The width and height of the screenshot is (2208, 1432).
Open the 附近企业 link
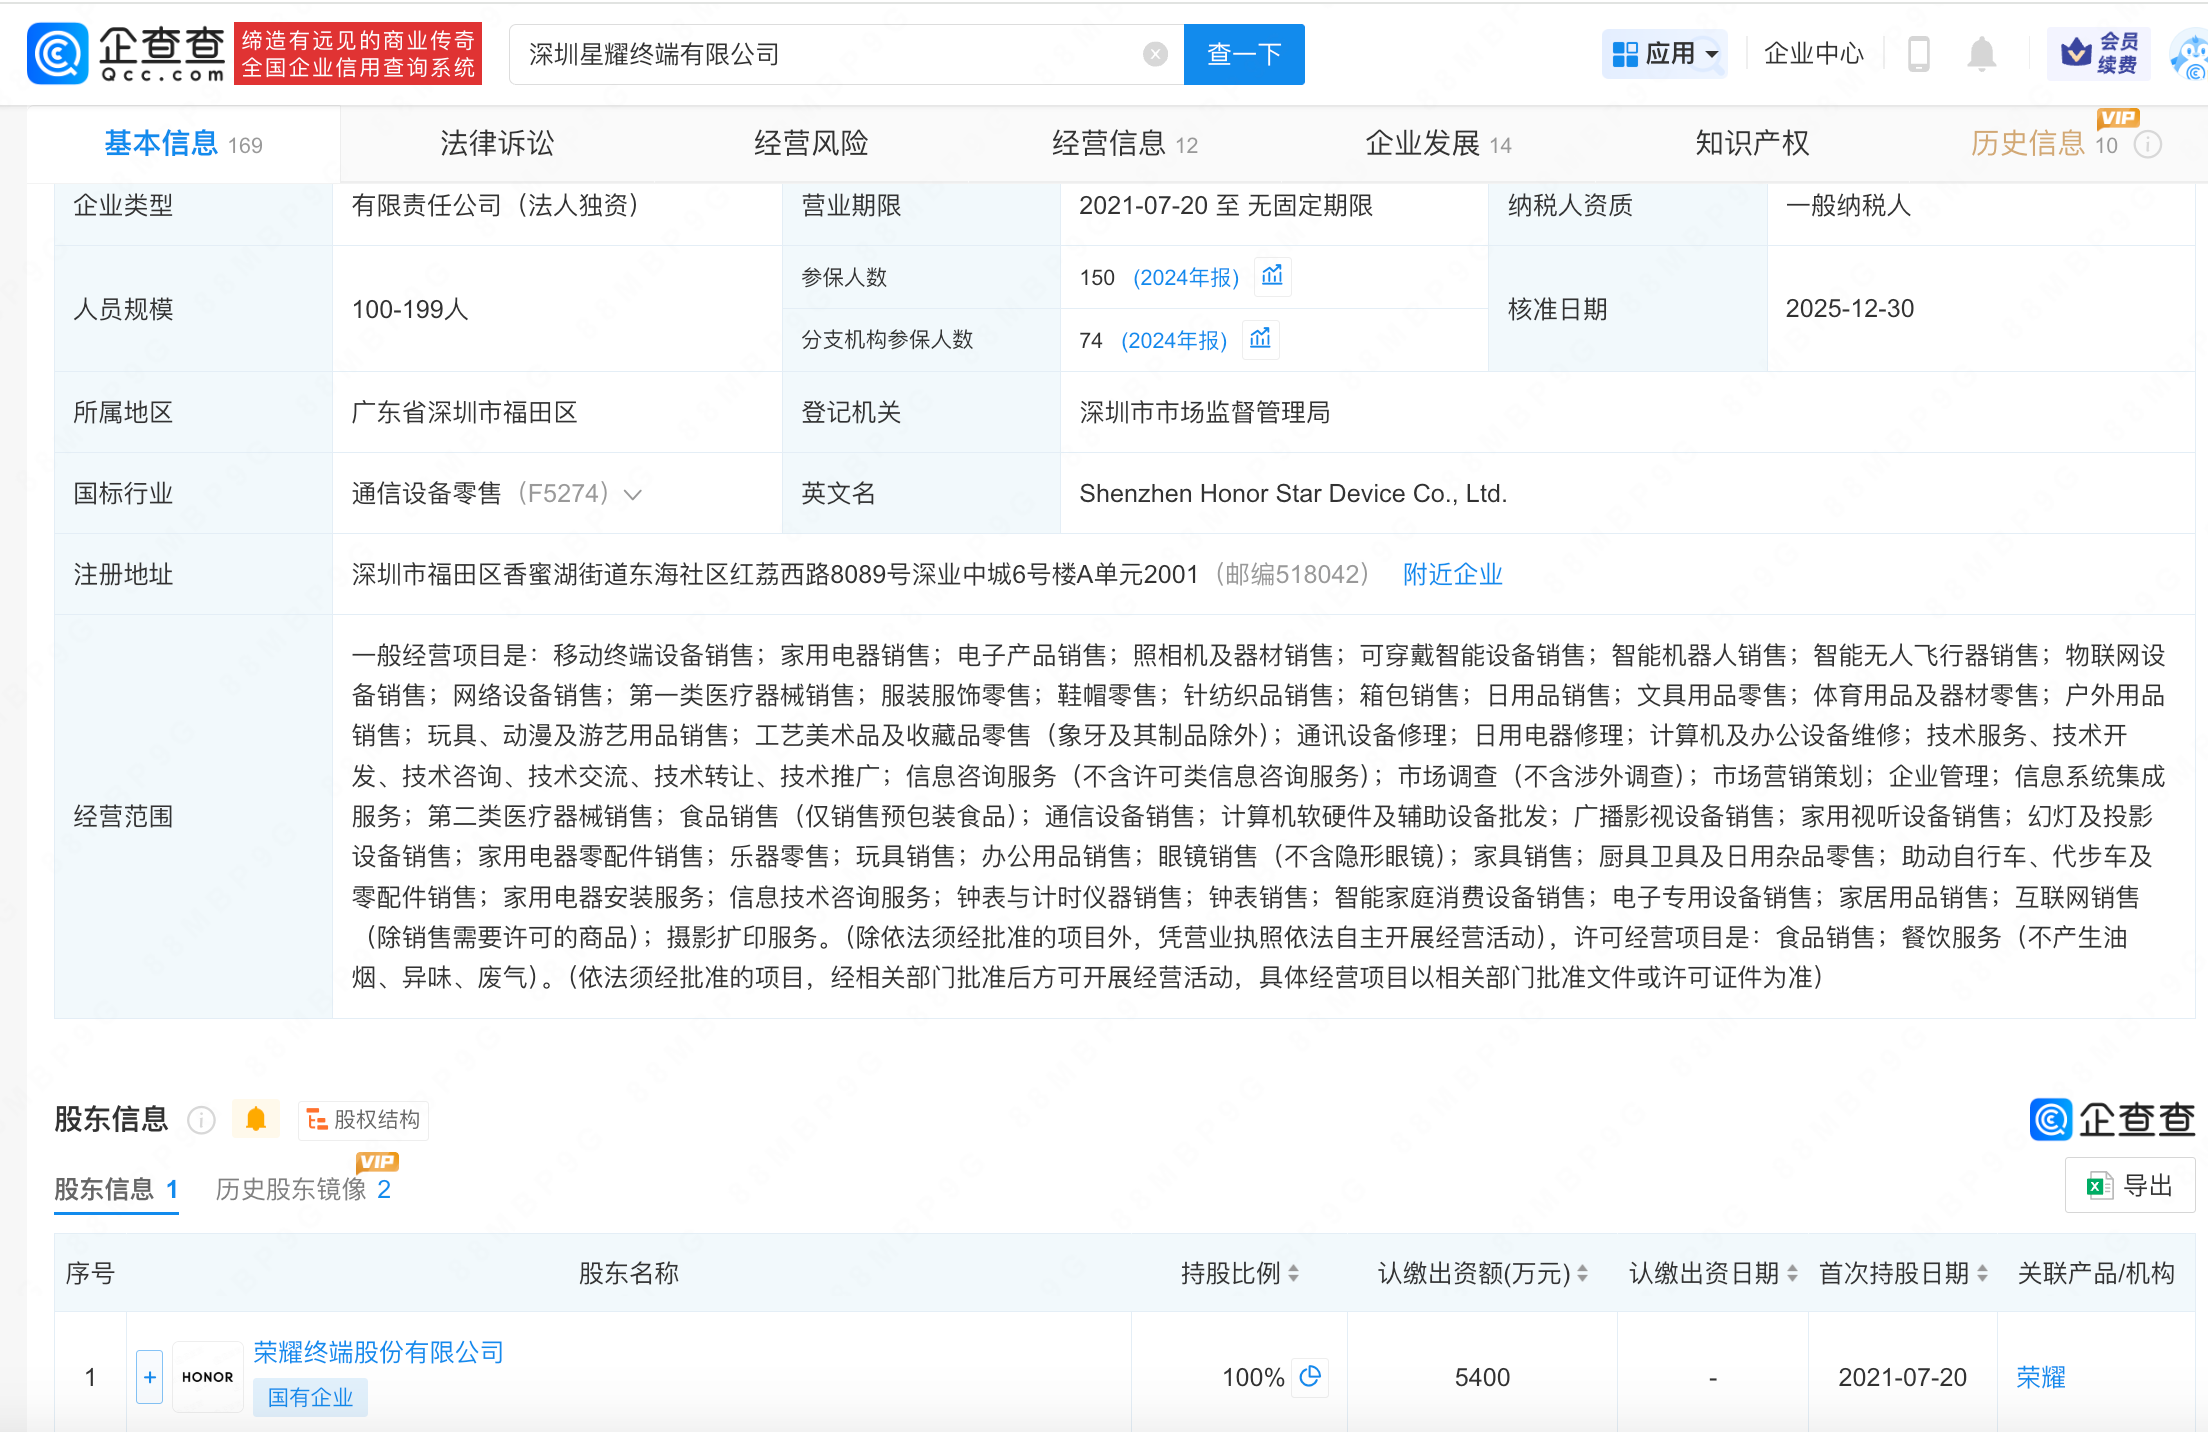coord(1452,574)
